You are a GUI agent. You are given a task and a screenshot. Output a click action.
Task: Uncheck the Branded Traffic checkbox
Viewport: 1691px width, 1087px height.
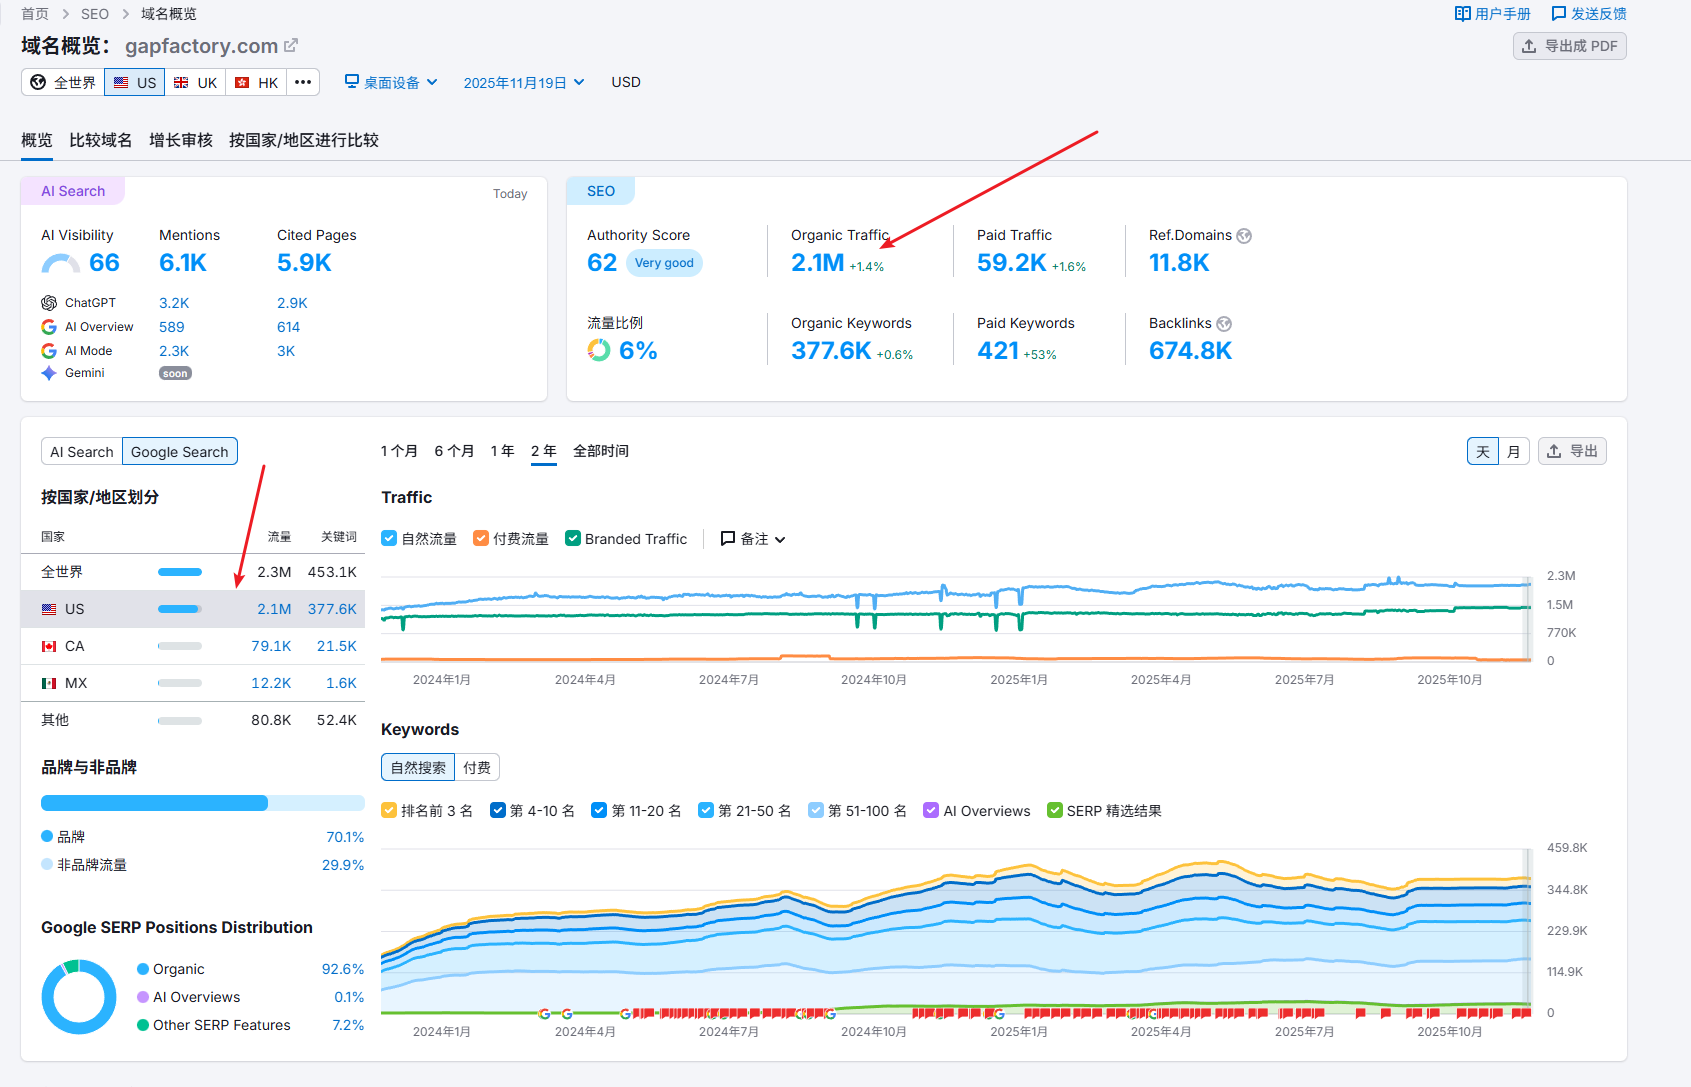[x=573, y=538]
